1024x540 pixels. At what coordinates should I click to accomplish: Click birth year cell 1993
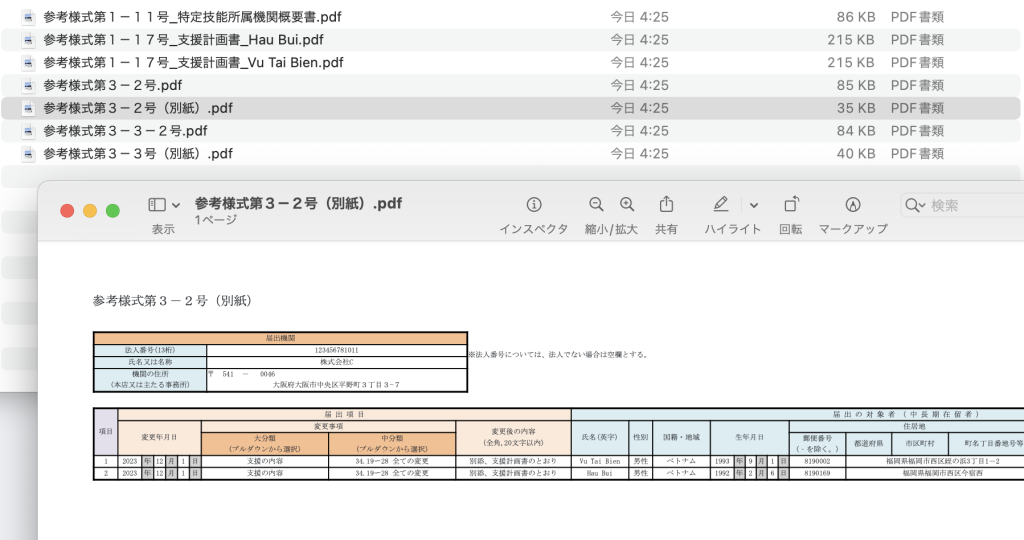point(722,461)
